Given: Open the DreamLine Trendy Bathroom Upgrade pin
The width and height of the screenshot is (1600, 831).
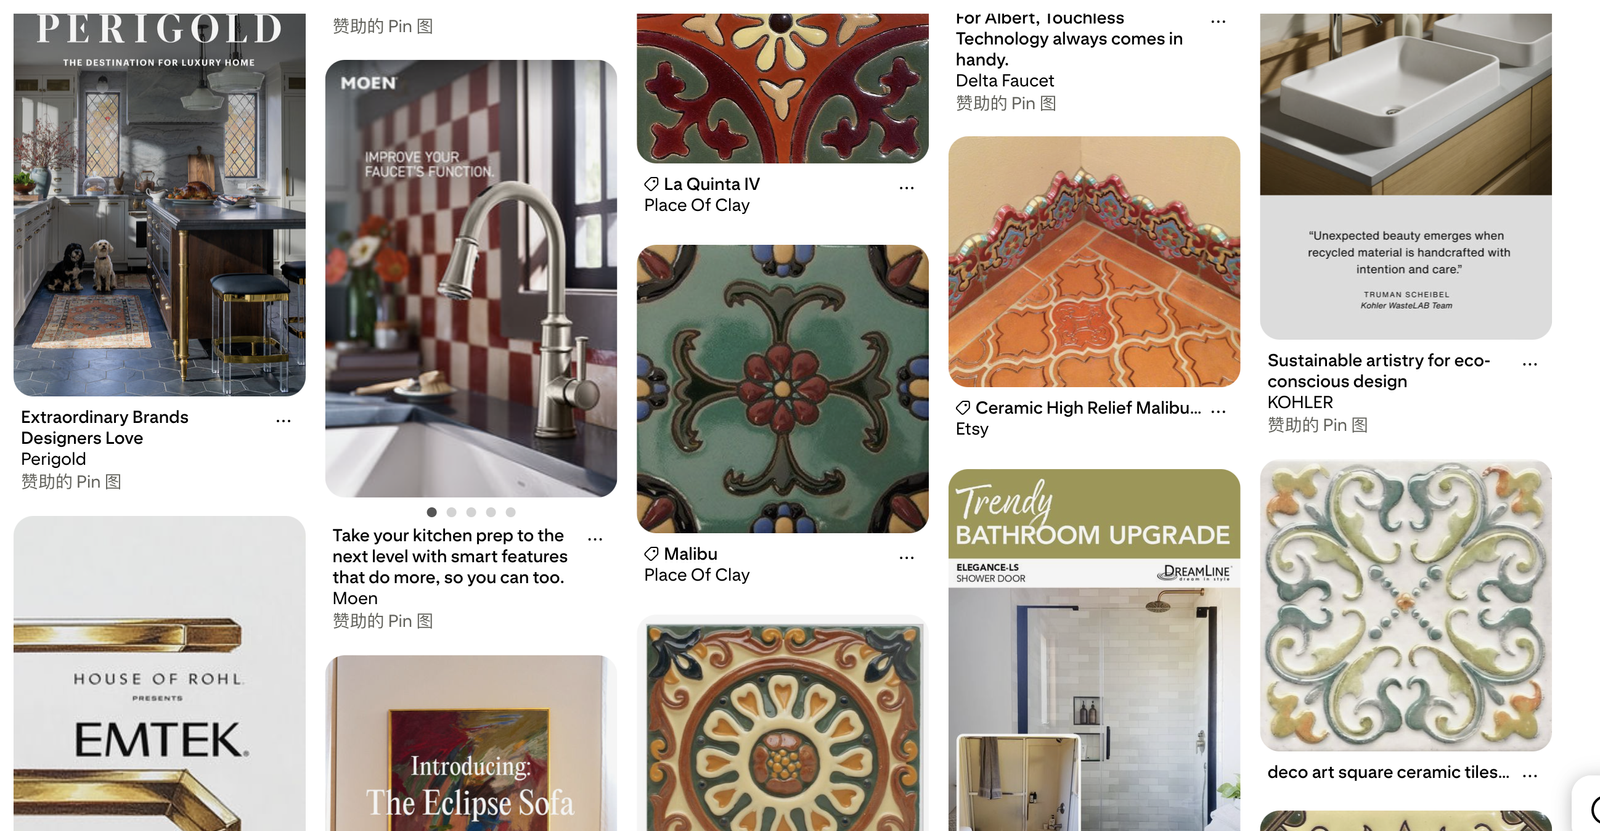Looking at the screenshot, I should [1094, 650].
